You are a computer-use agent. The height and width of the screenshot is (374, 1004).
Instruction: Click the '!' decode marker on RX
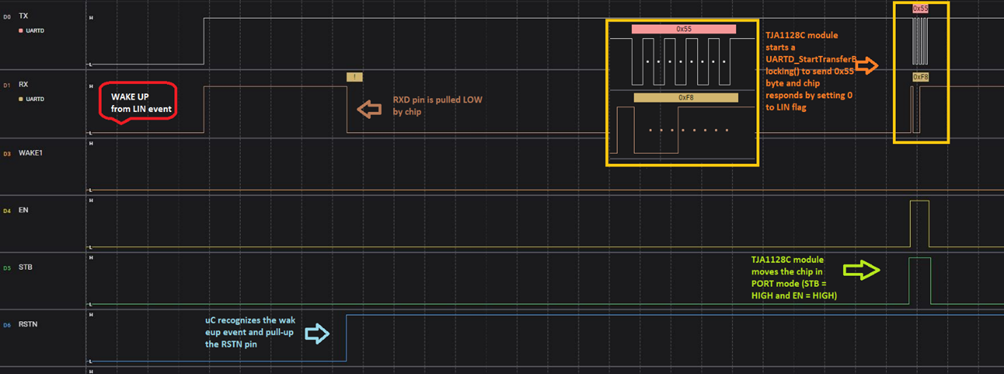coord(354,77)
